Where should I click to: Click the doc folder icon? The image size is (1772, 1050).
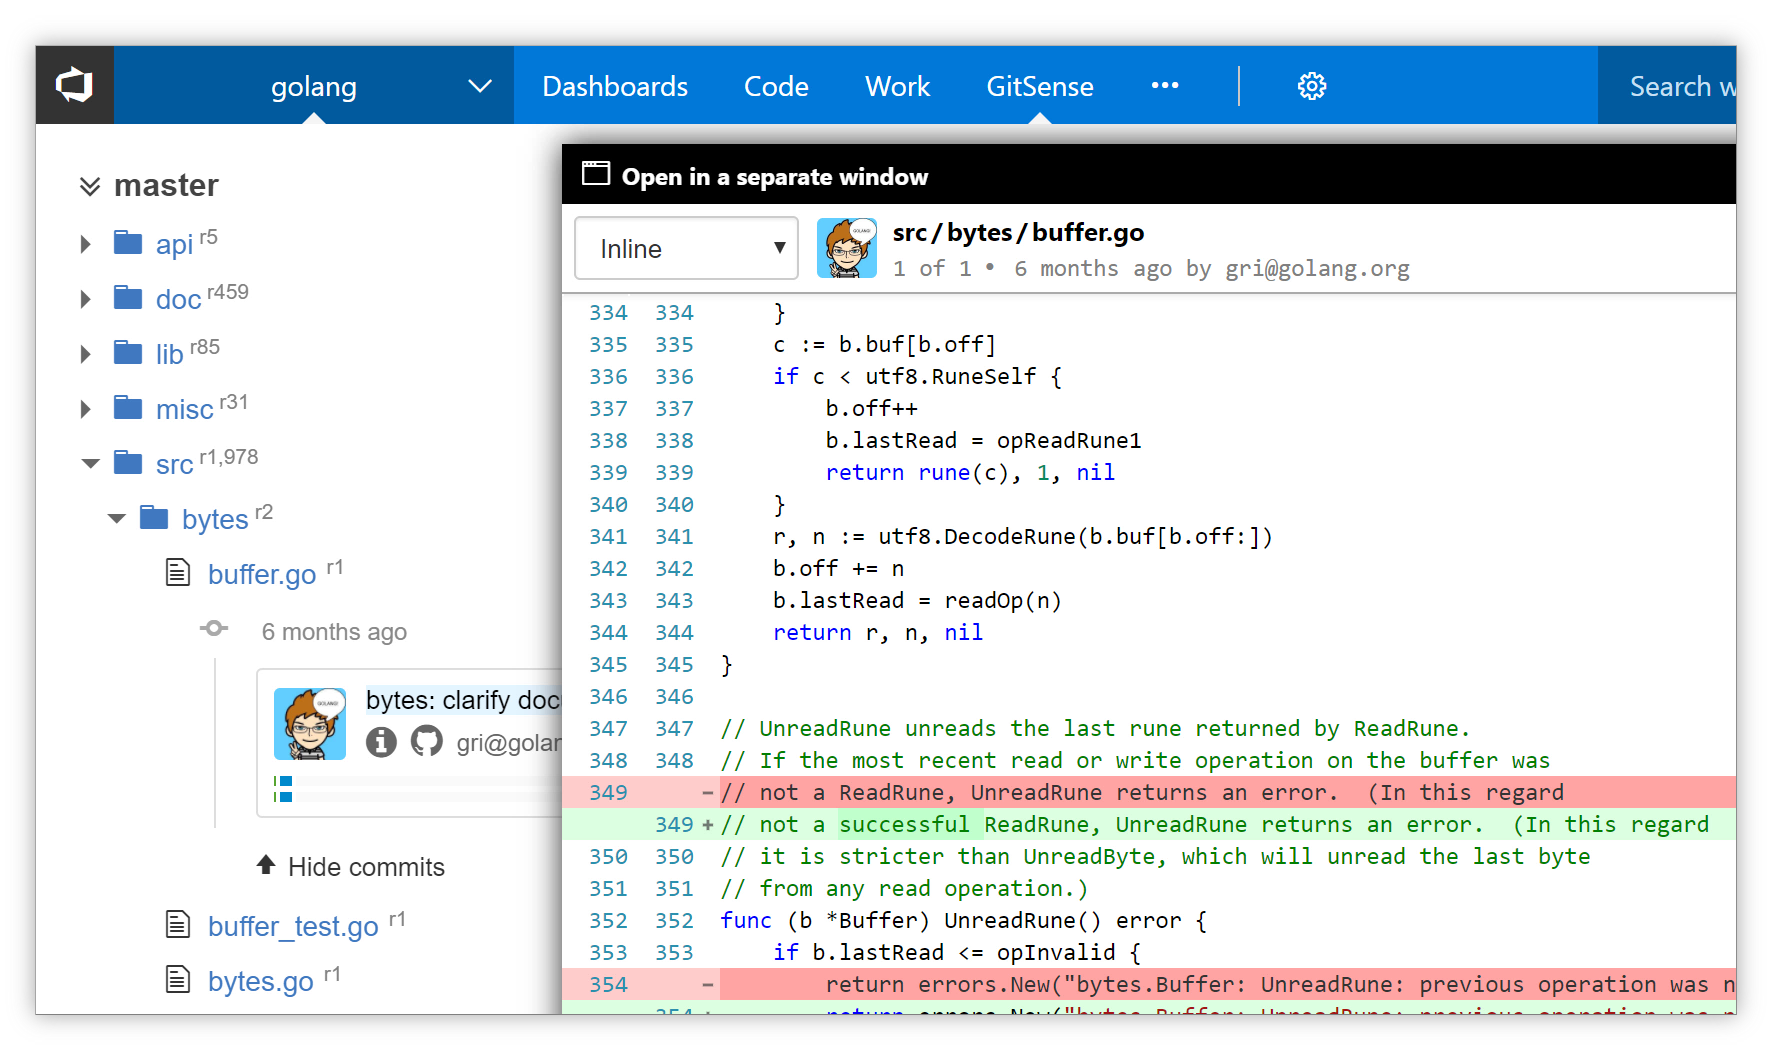point(128,297)
